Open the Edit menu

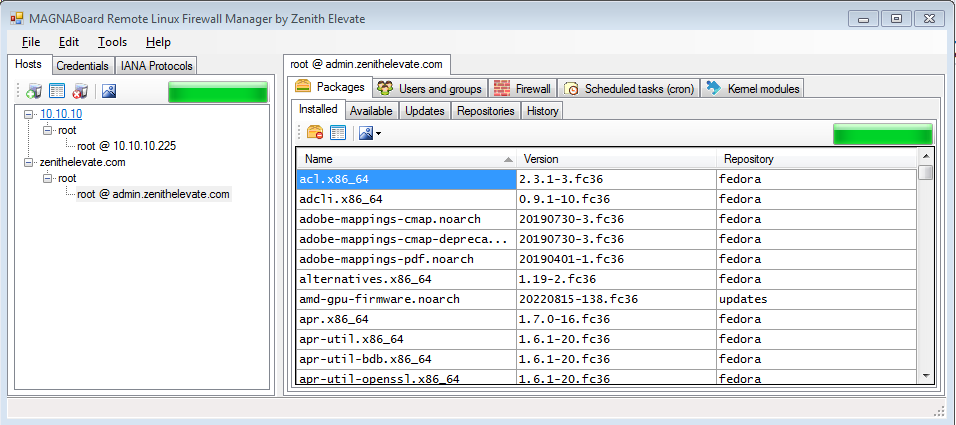tap(69, 42)
